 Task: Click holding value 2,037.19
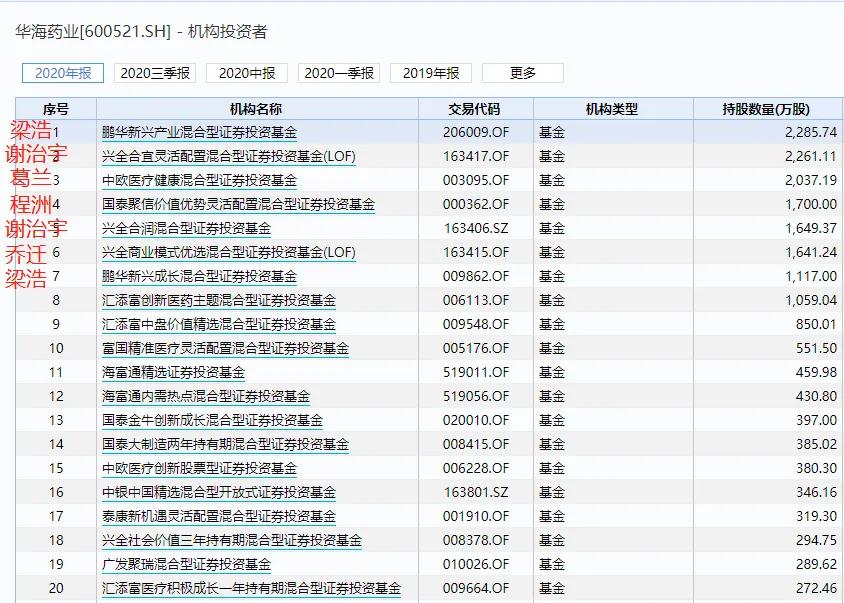click(x=811, y=180)
